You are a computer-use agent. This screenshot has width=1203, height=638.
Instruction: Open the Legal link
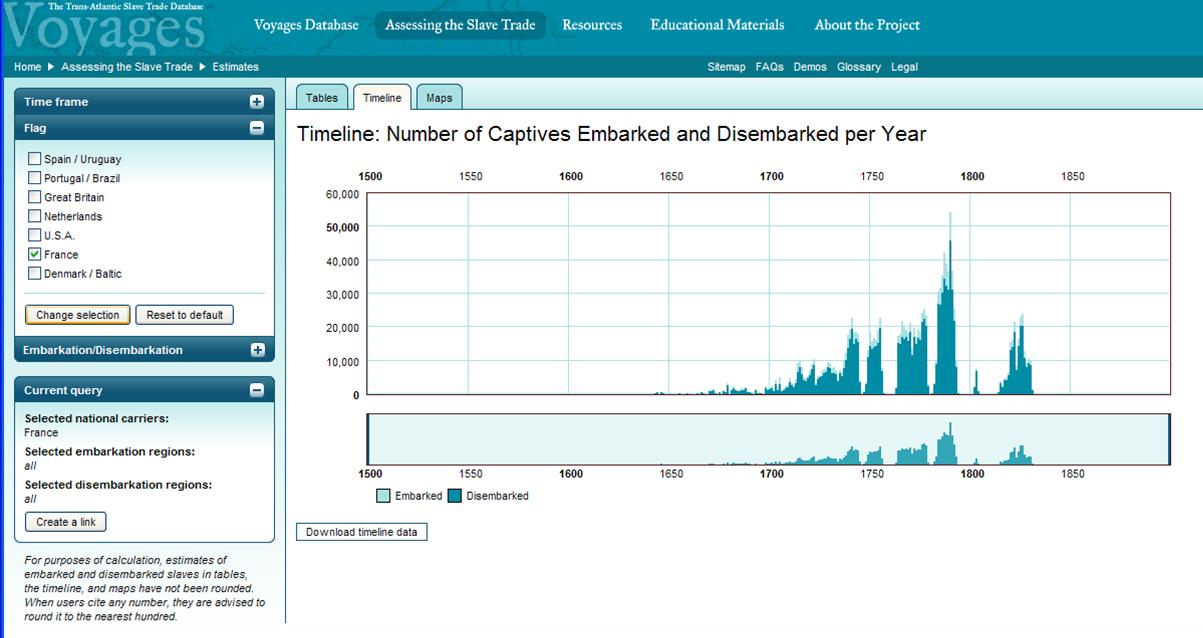click(904, 67)
